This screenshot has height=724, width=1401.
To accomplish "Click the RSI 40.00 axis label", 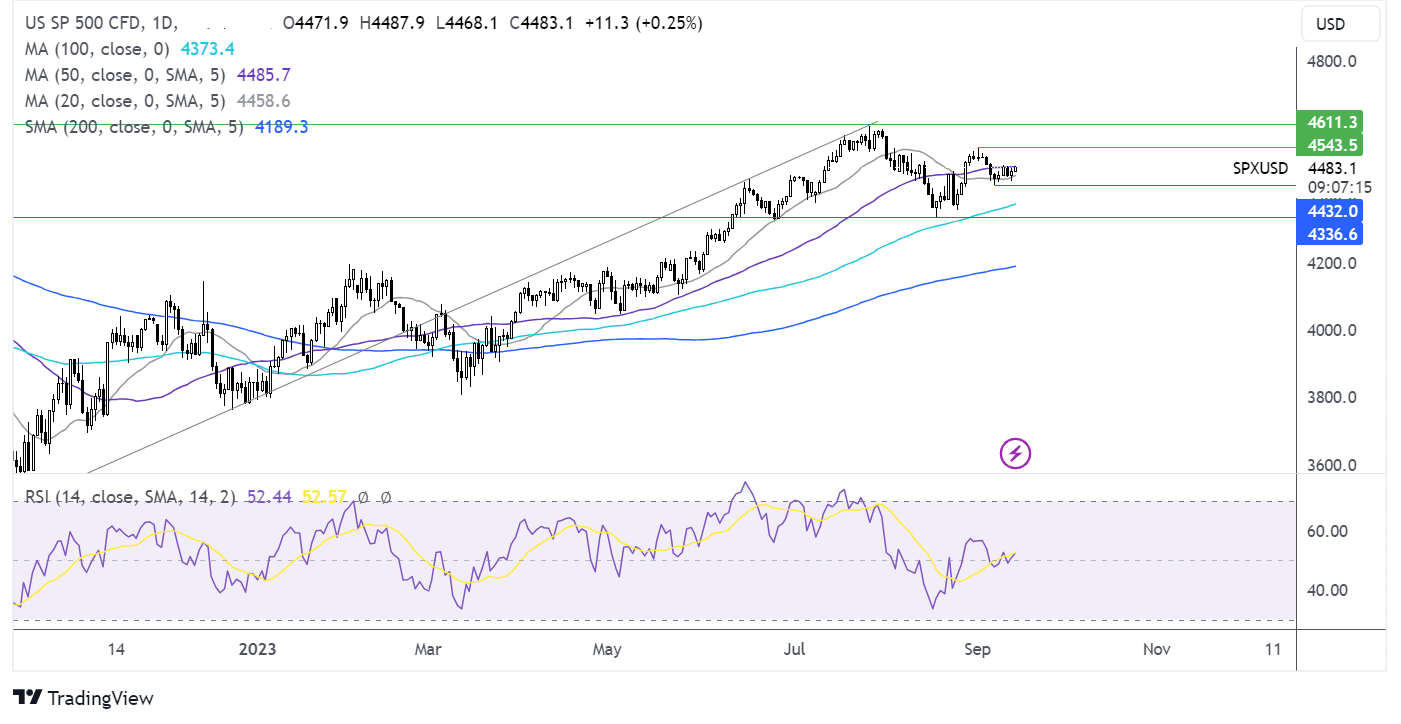I will click(x=1326, y=590).
